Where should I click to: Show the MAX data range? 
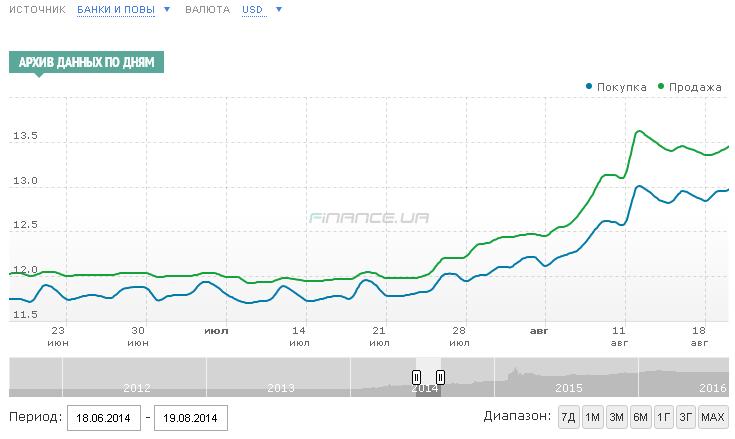pos(713,417)
